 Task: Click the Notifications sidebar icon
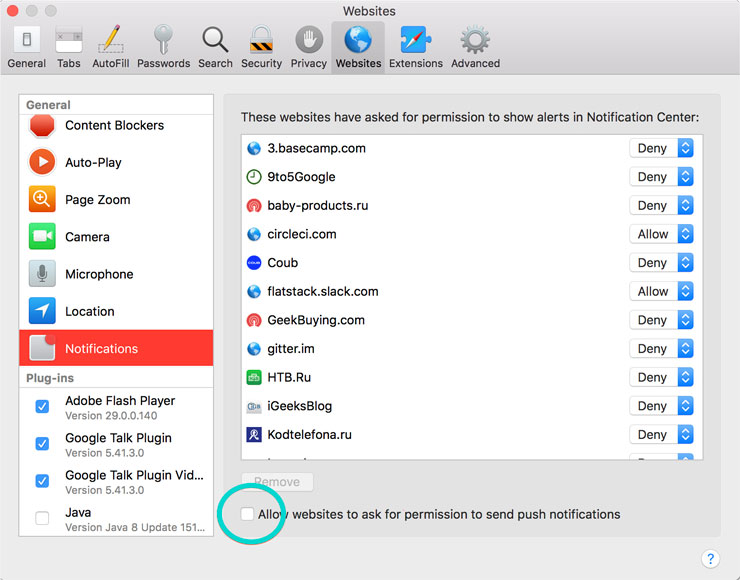pyautogui.click(x=42, y=348)
